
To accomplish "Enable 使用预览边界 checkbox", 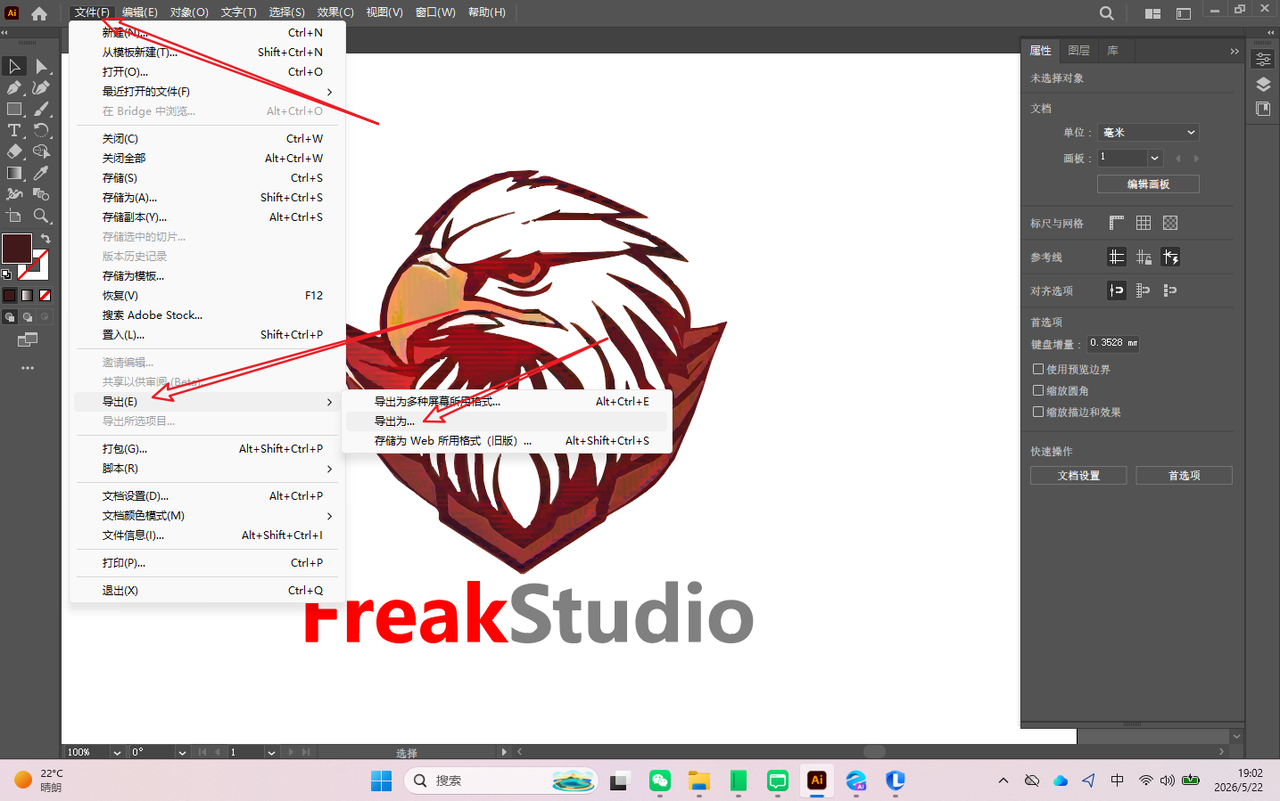I will point(1038,369).
